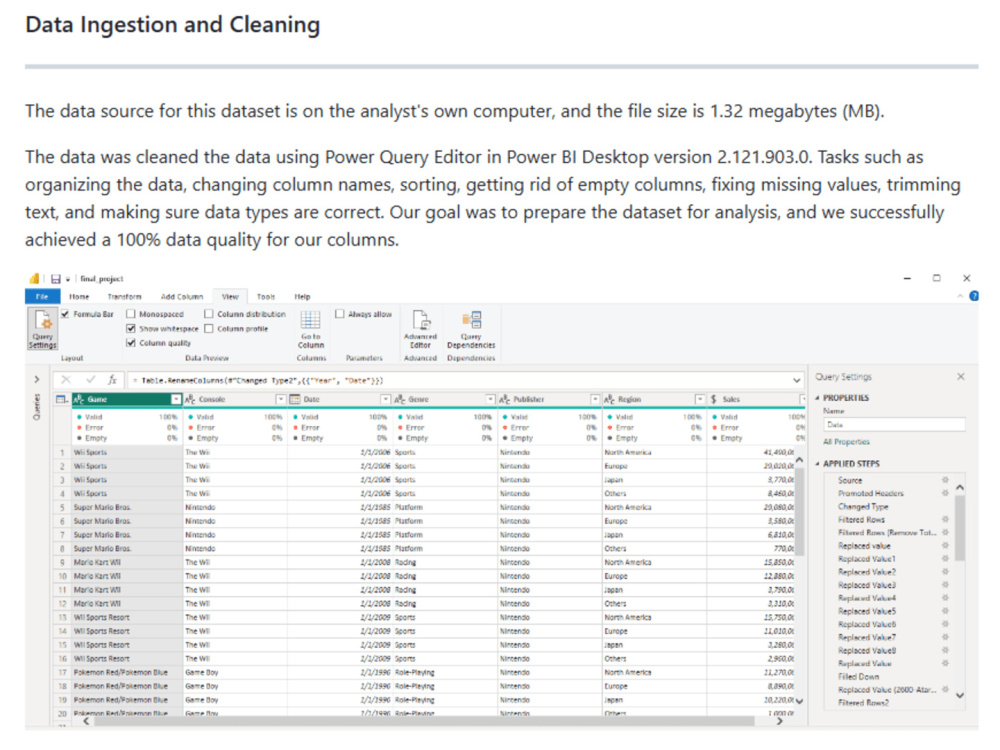This screenshot has width=1000, height=750.
Task: Close the Query Settings pane
Action: 960,377
